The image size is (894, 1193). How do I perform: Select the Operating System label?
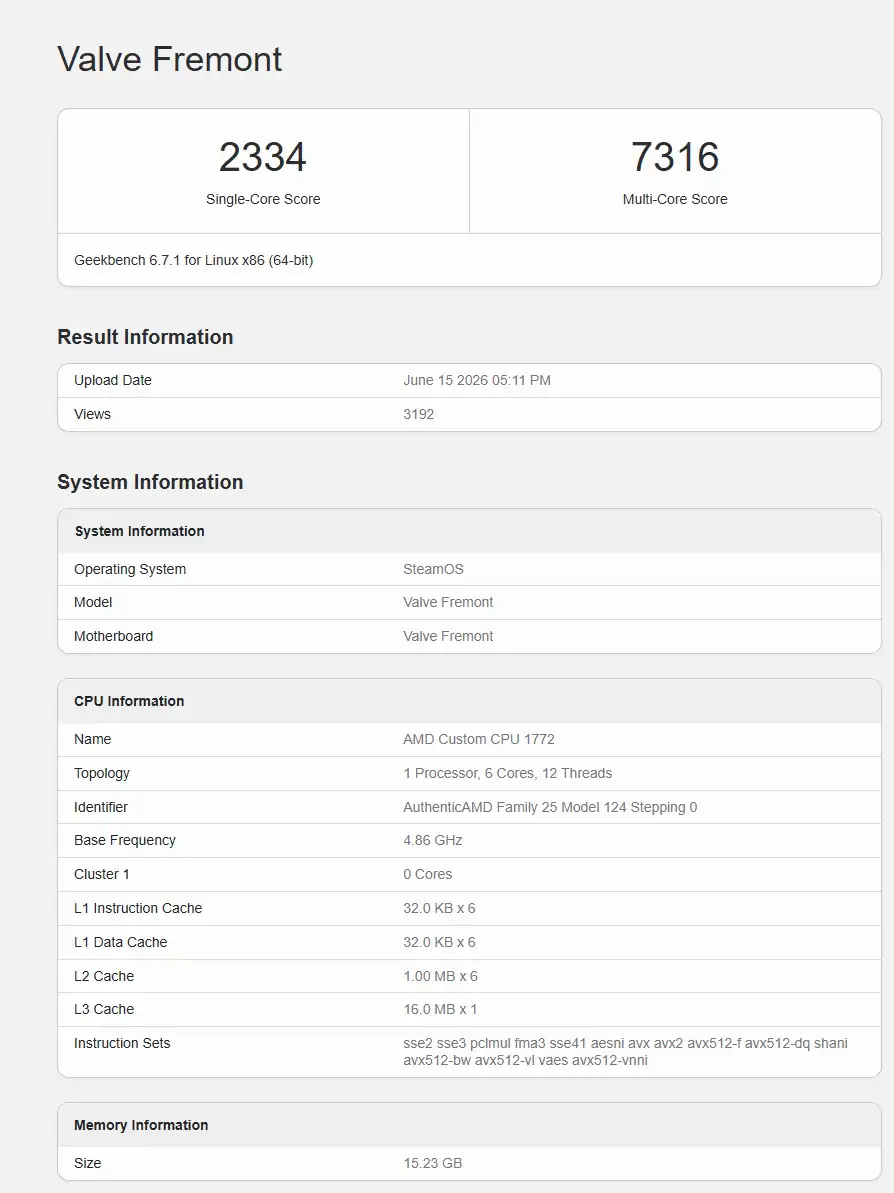tap(130, 570)
